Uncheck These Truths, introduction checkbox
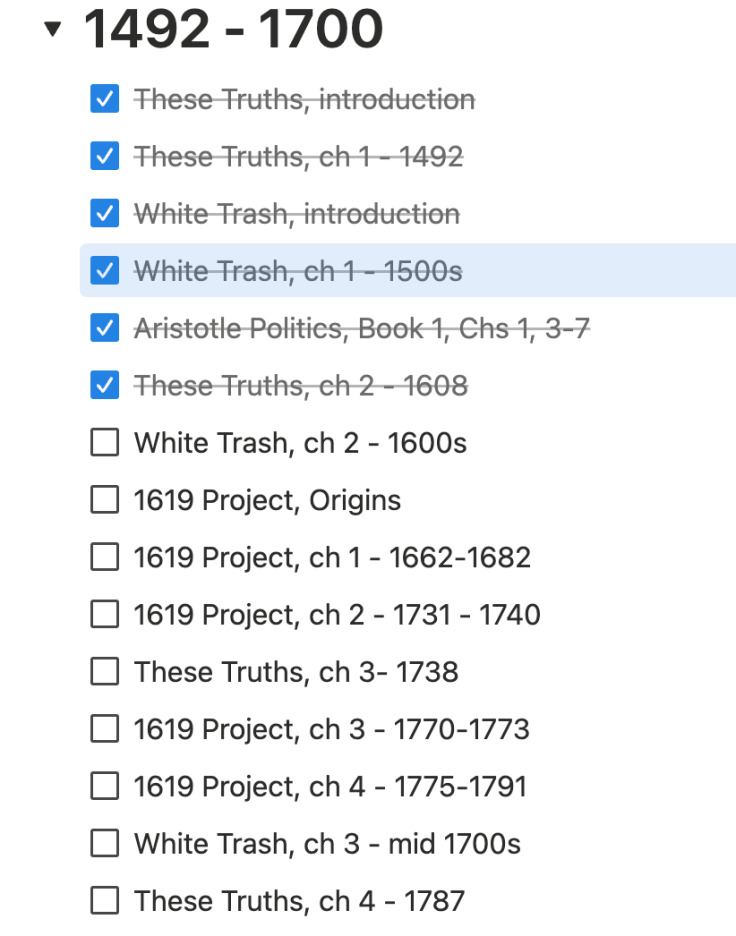This screenshot has height=936, width=736. 105,99
